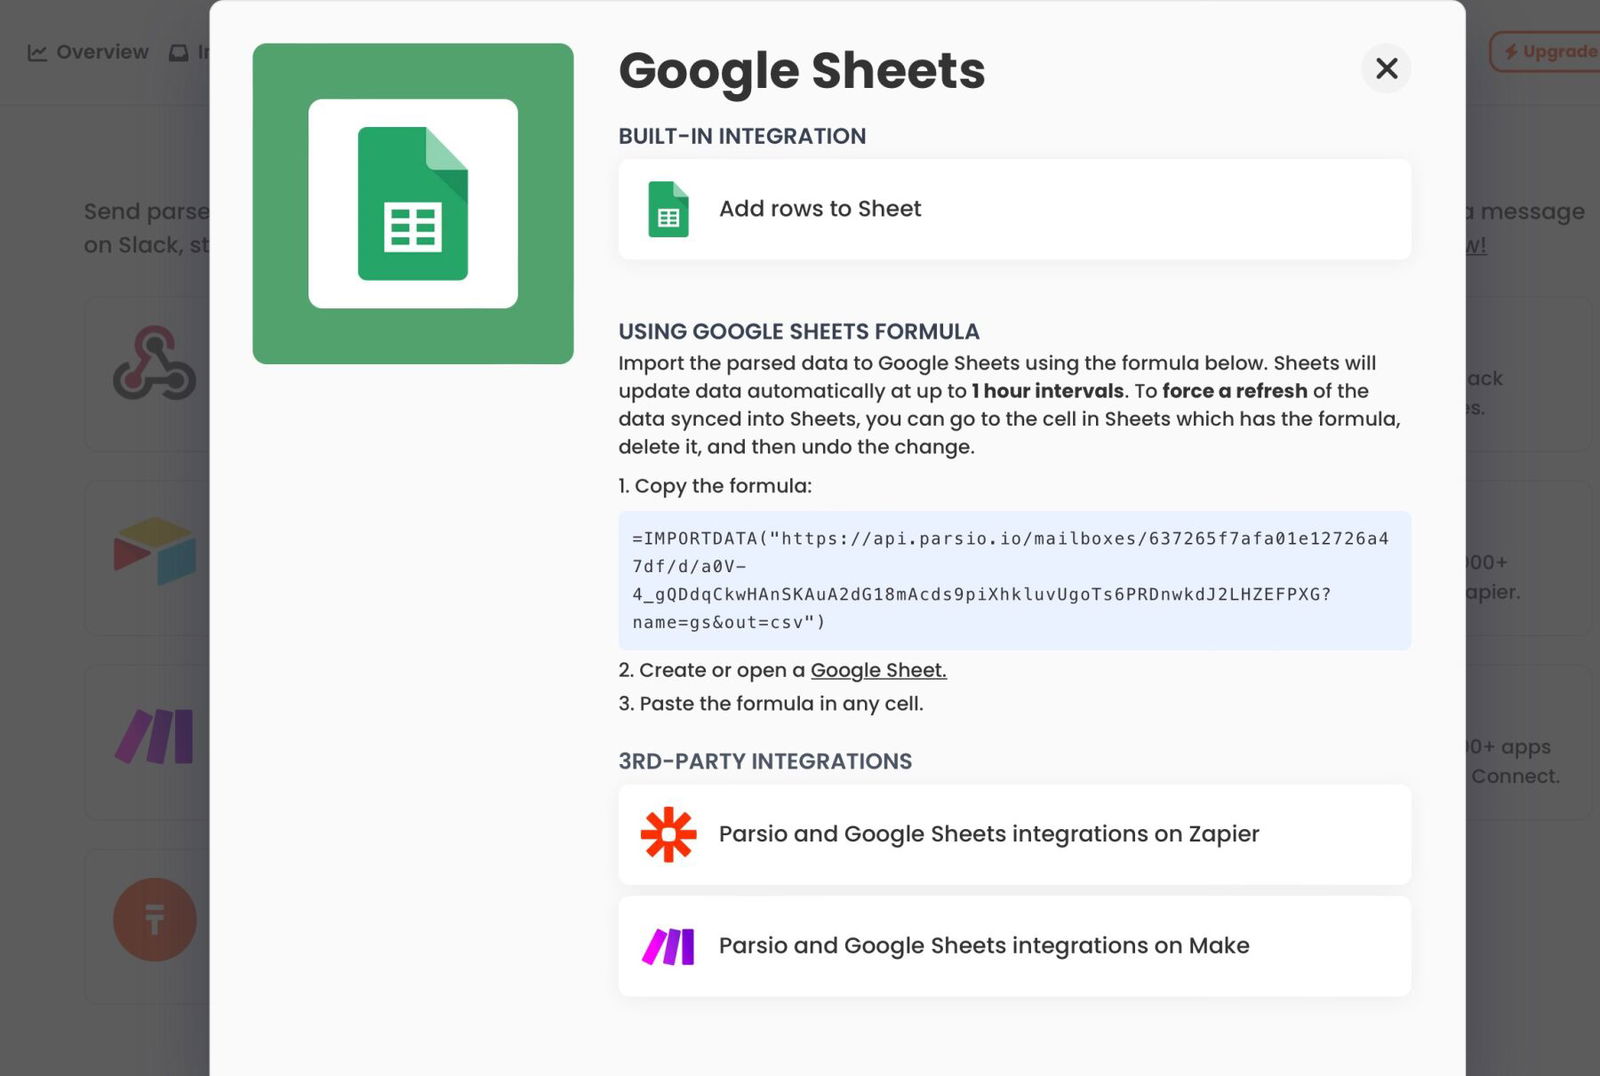Open Parsio and Google Sheets on Make
Screen dimensions: 1600x1076
pos(1014,946)
